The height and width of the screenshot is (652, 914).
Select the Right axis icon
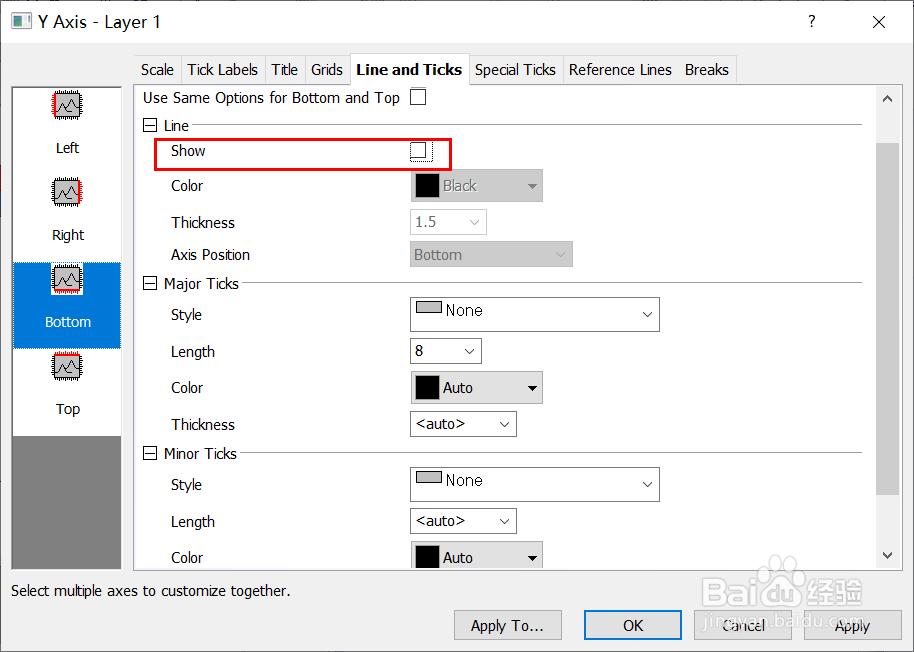pos(67,193)
